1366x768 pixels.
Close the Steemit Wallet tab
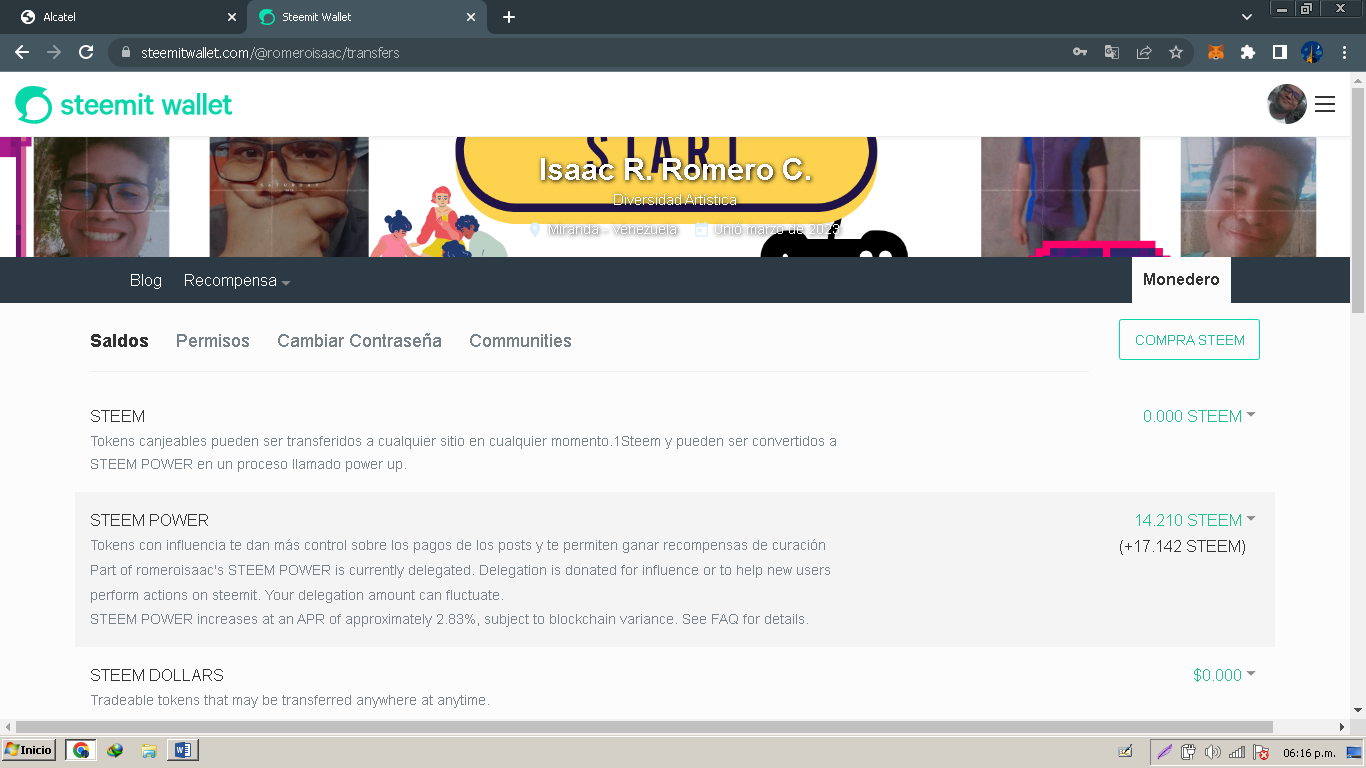(x=472, y=17)
